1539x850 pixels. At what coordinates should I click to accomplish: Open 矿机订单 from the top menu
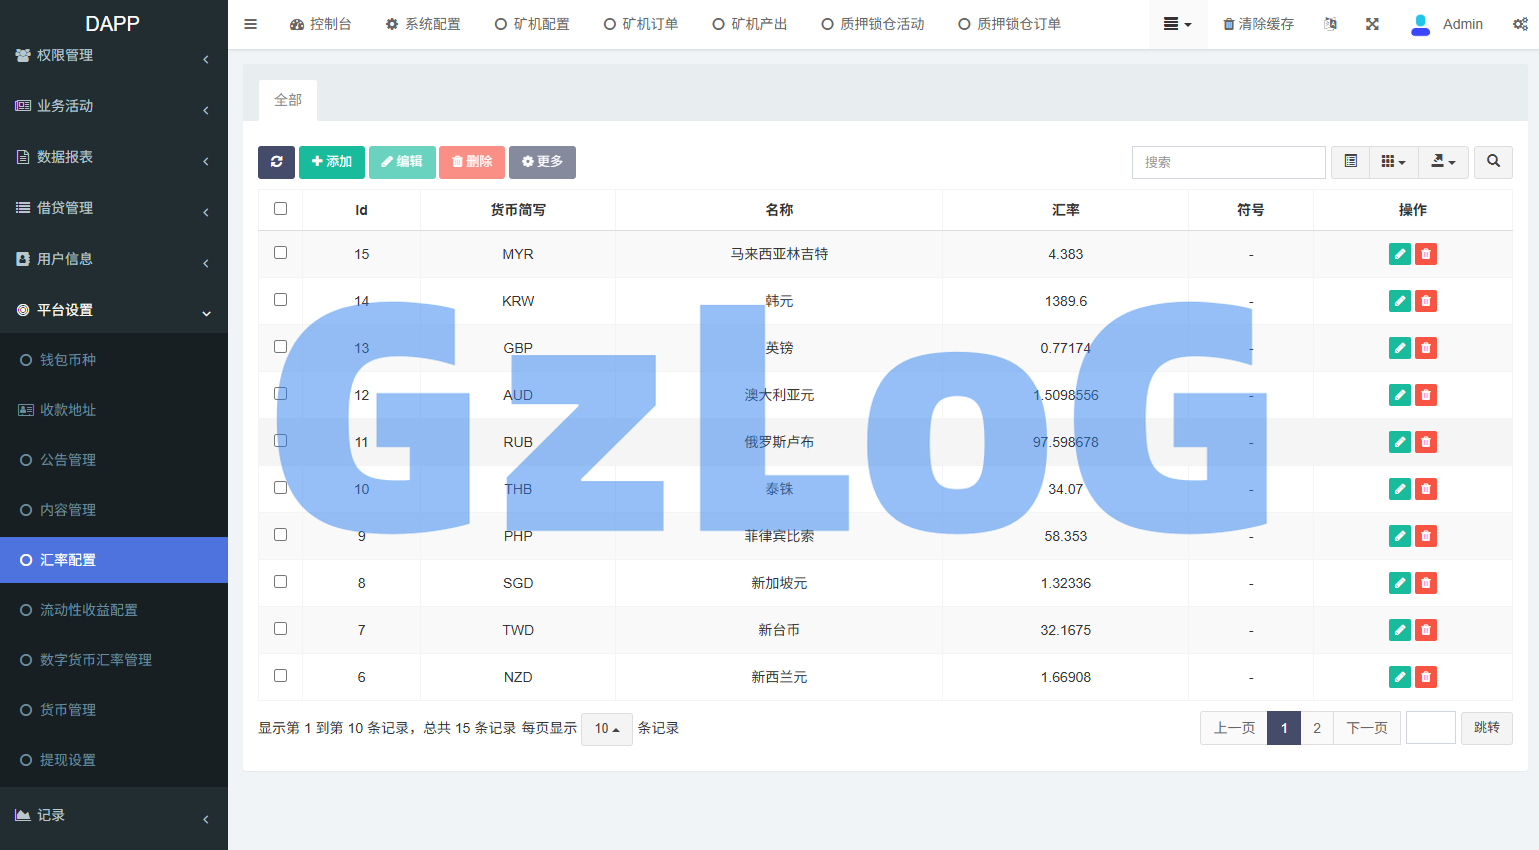pos(641,23)
